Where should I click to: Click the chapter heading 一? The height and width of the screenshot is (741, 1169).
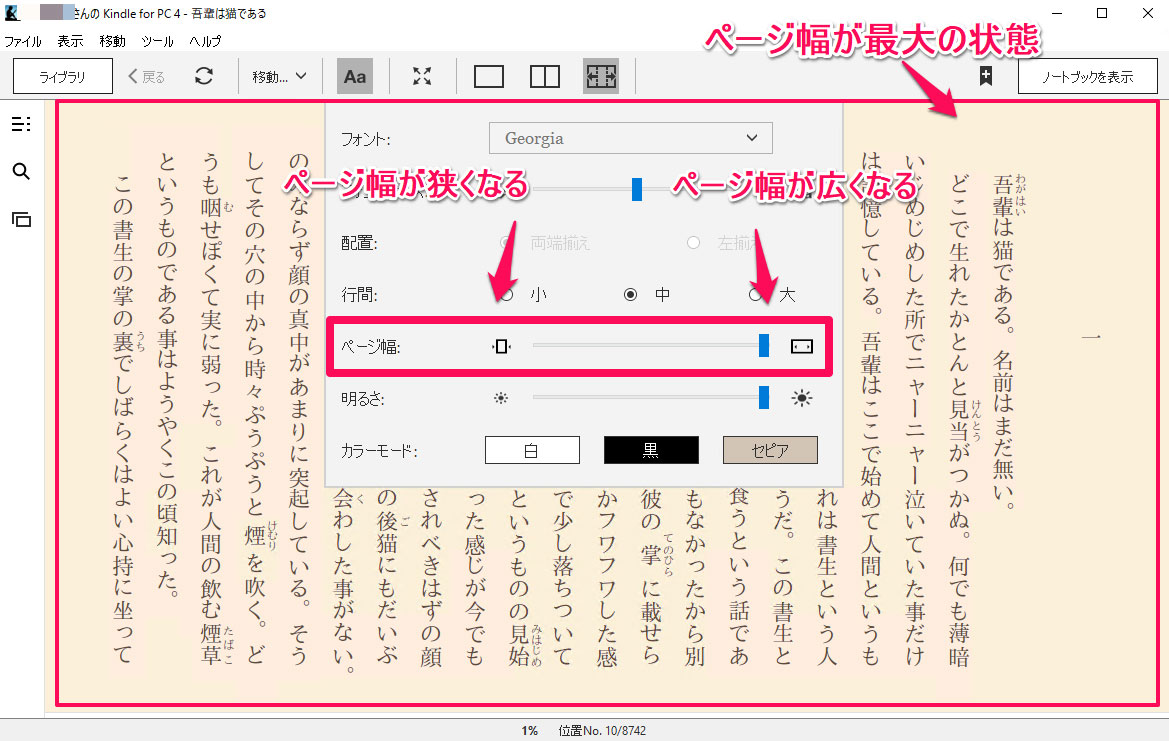pos(1091,338)
